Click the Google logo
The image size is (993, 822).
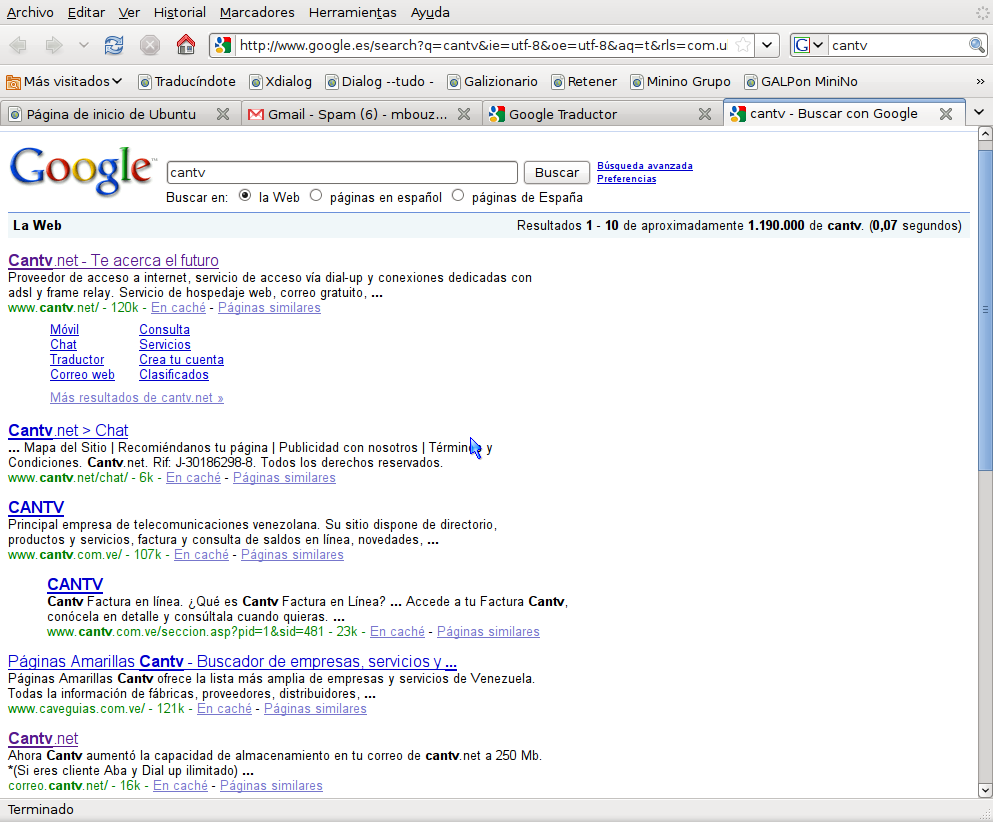(82, 170)
